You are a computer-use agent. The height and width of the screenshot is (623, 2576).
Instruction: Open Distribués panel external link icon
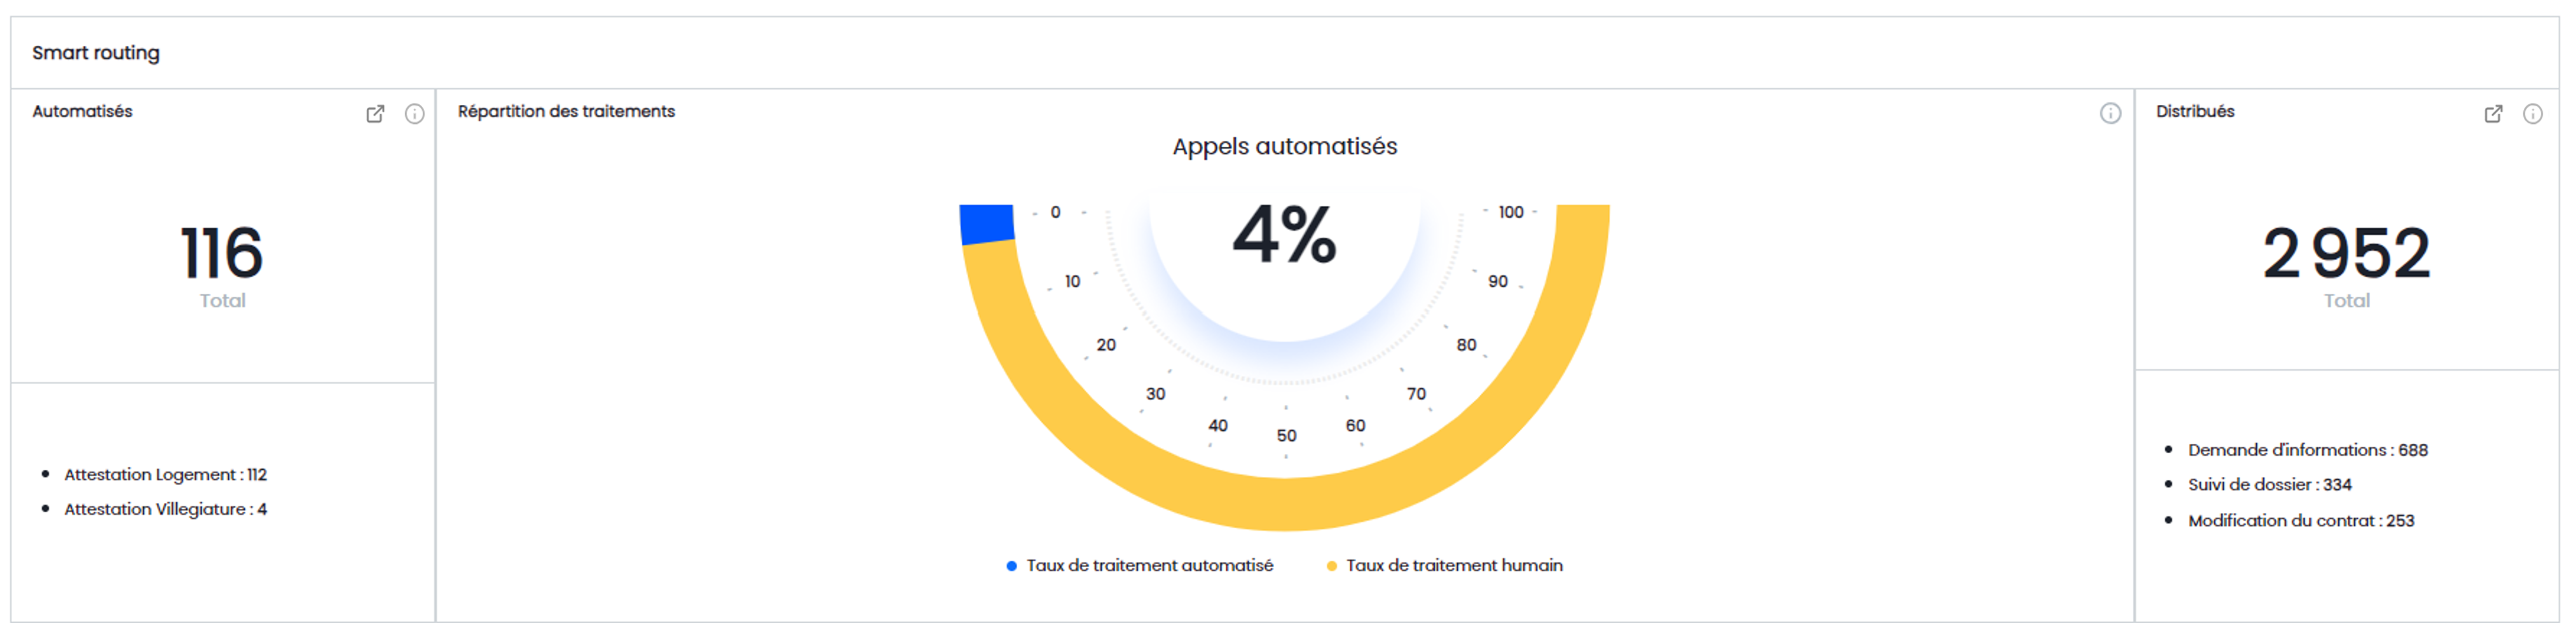pos(2493,114)
